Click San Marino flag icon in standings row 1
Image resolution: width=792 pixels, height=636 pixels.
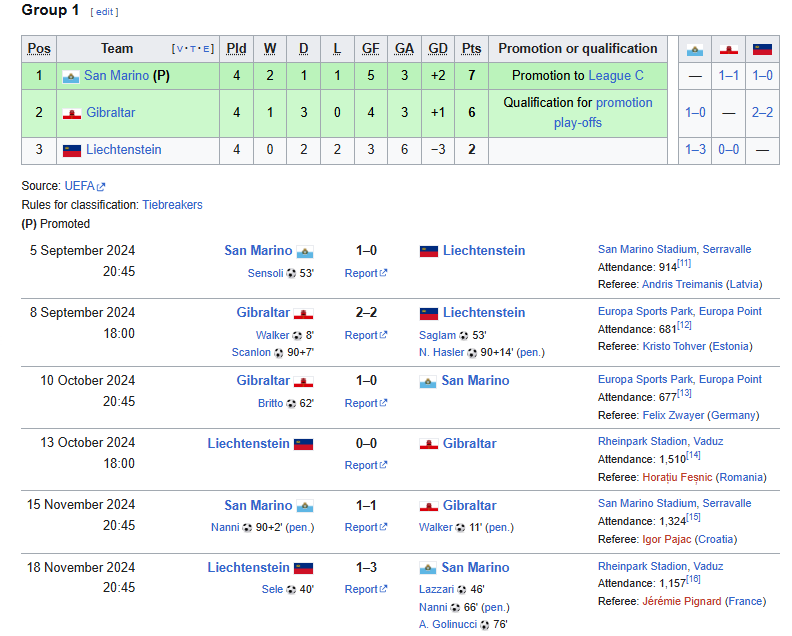tap(71, 76)
